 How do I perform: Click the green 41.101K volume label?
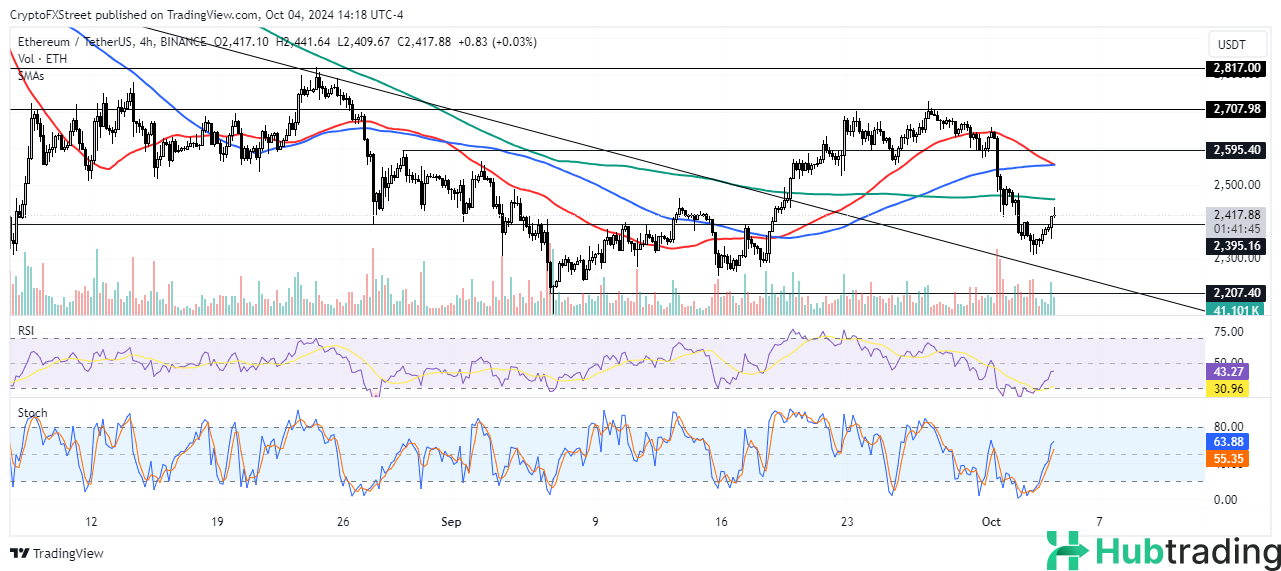click(1237, 311)
